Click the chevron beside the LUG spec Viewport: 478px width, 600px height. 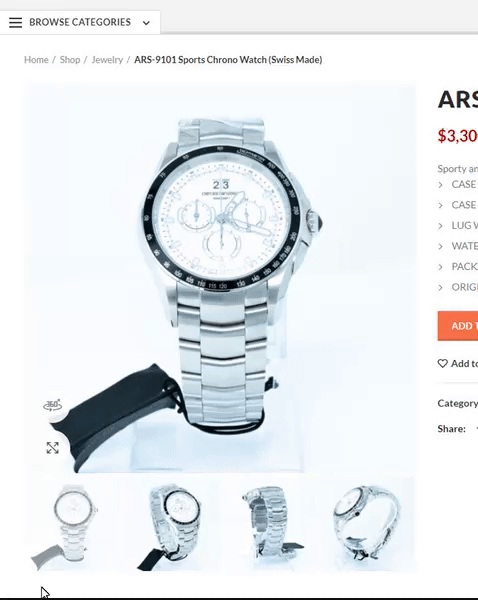click(x=440, y=226)
